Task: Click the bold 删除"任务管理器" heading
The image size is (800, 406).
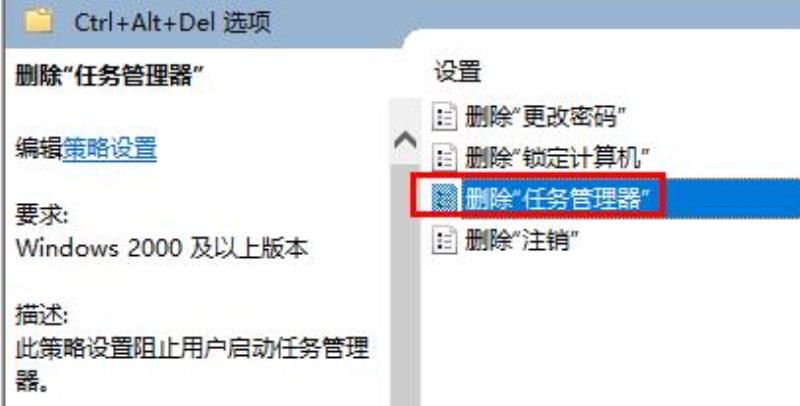Action: 109,76
